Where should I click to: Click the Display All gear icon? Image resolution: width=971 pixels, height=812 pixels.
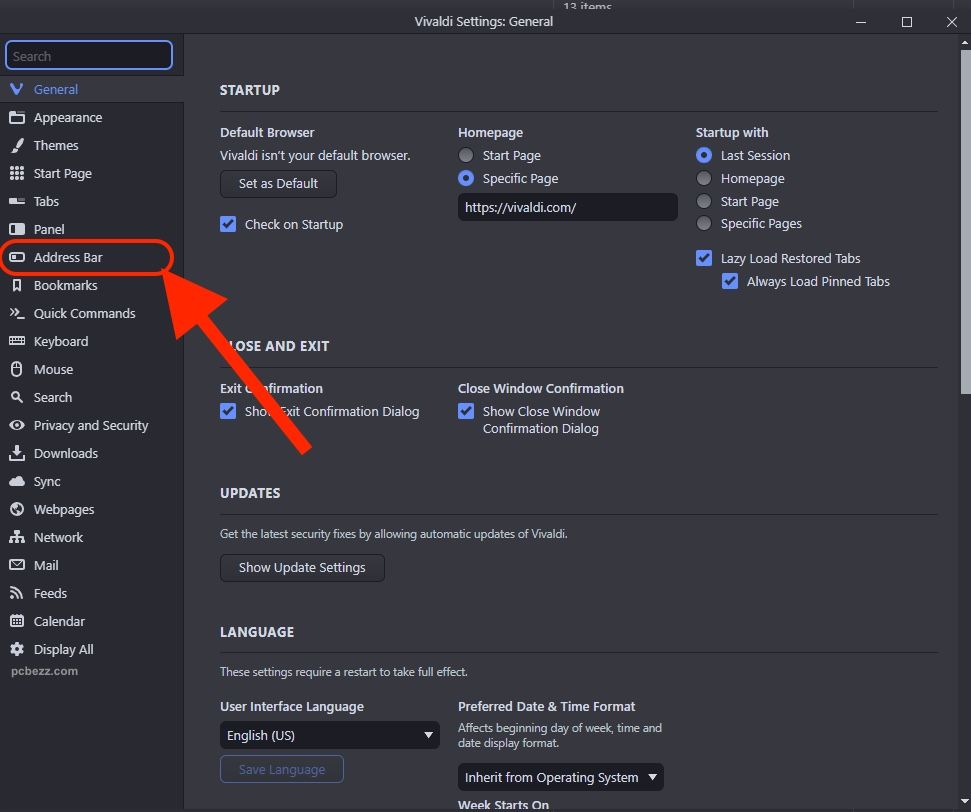[17, 649]
